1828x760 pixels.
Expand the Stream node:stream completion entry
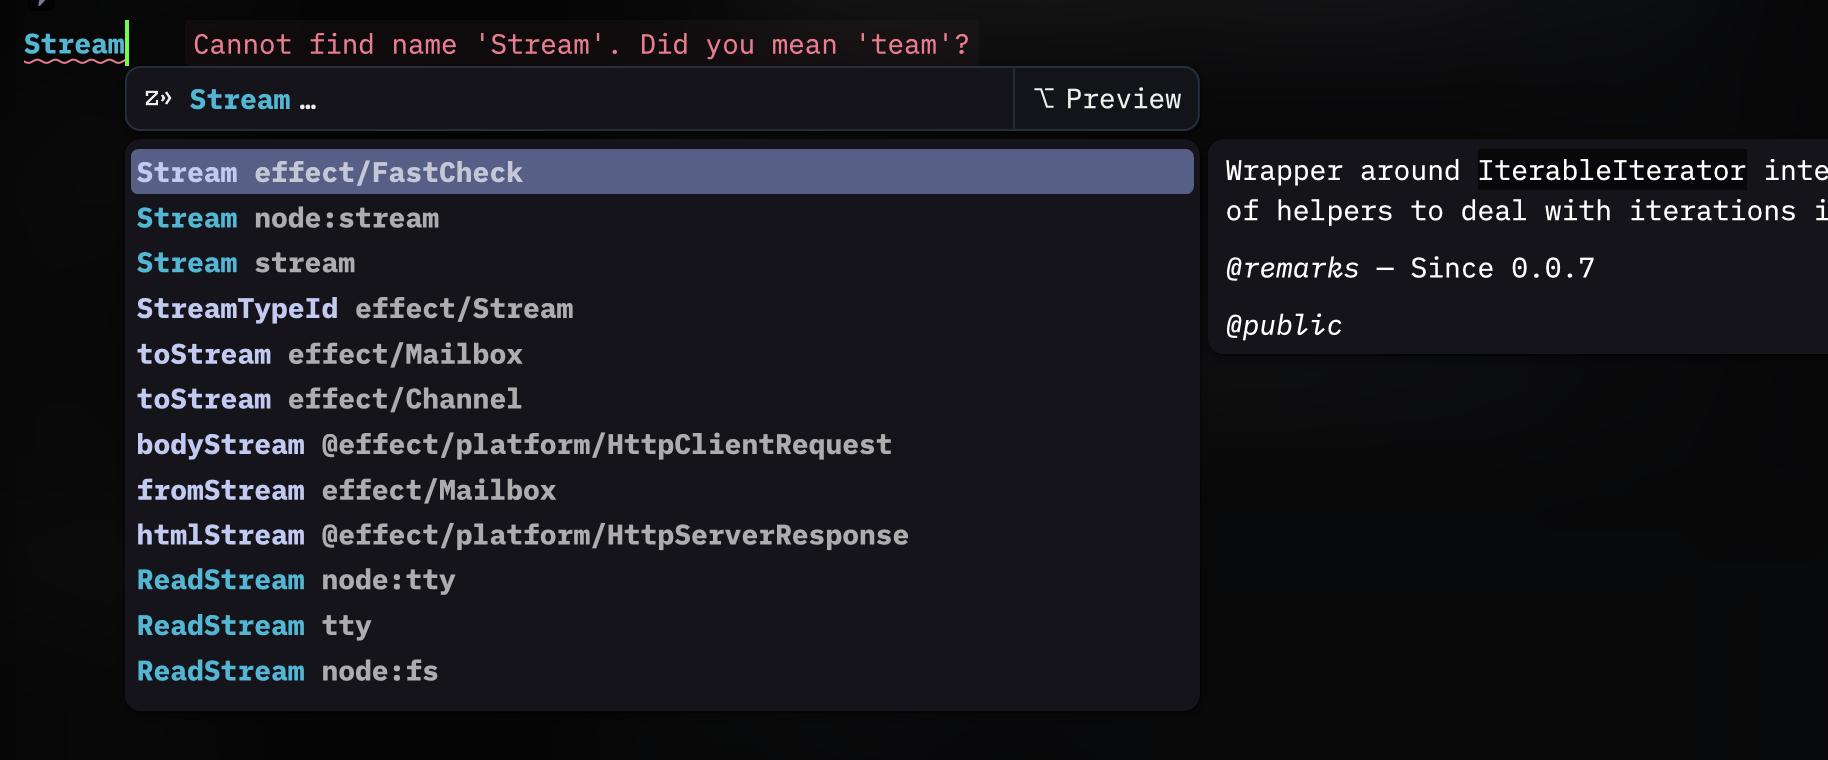coord(288,217)
